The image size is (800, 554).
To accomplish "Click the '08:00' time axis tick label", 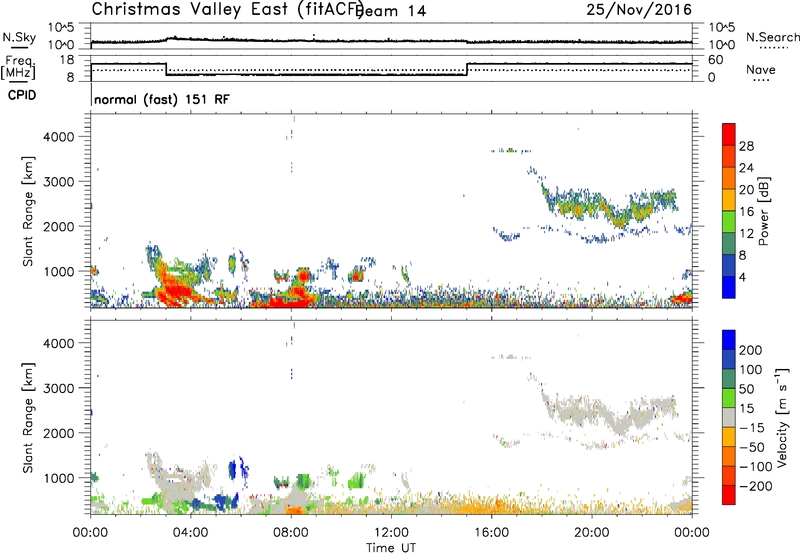I will point(291,533).
